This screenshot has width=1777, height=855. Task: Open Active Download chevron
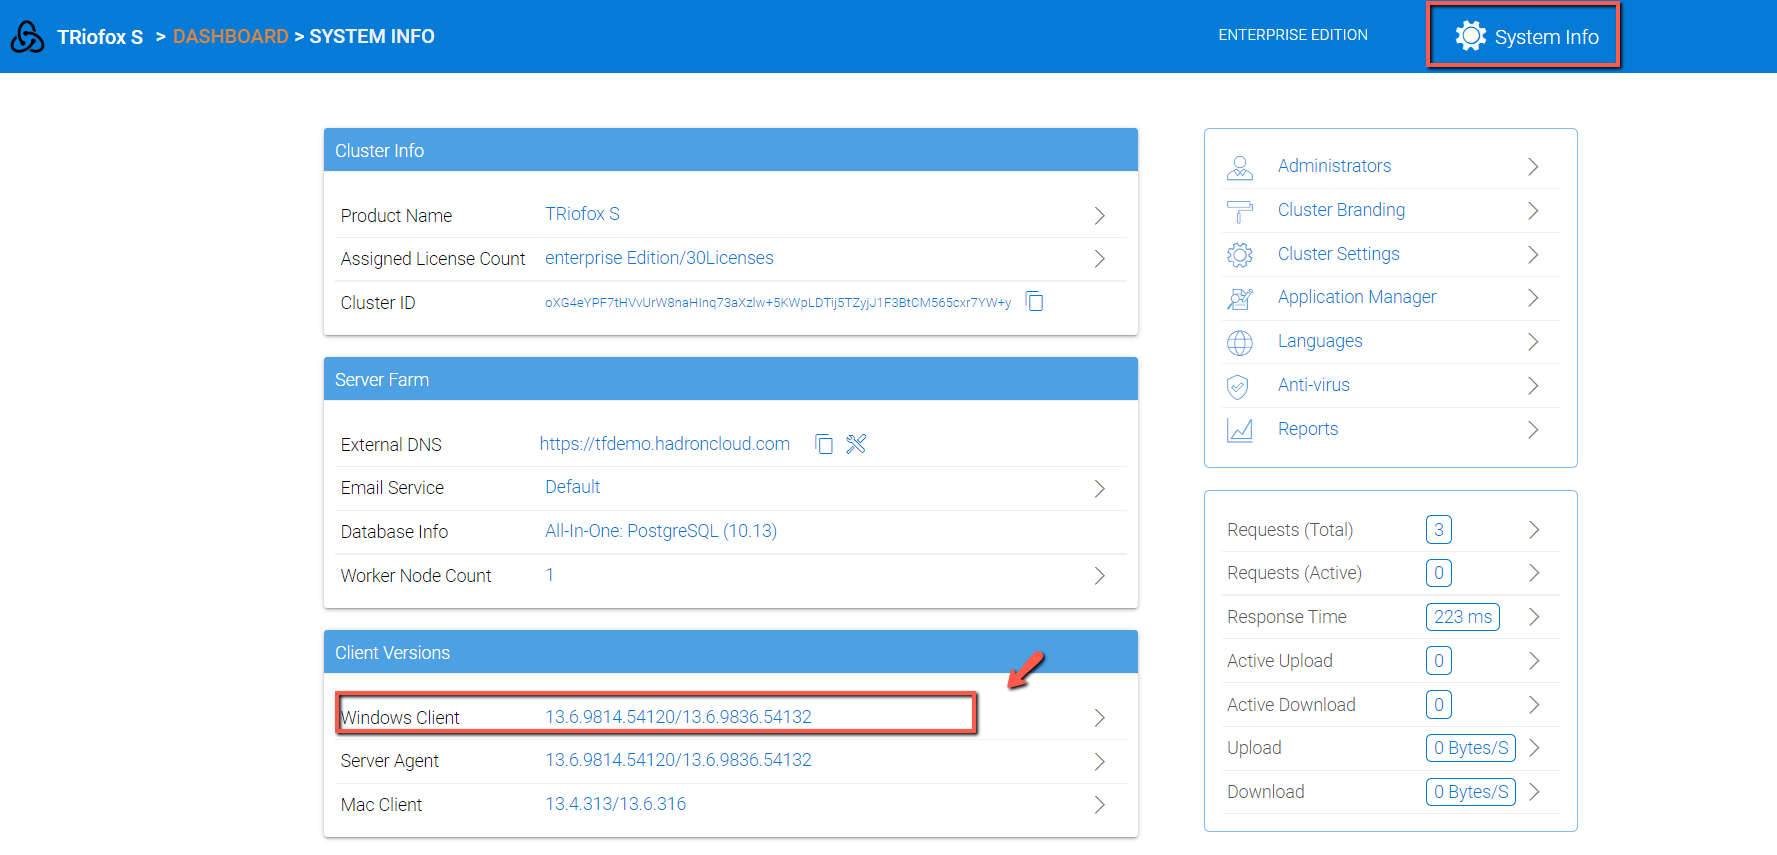(1534, 705)
